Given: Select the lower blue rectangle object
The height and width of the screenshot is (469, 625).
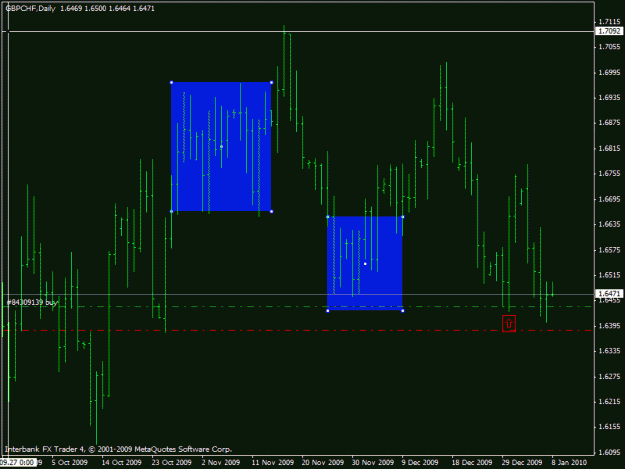Looking at the screenshot, I should click(365, 263).
